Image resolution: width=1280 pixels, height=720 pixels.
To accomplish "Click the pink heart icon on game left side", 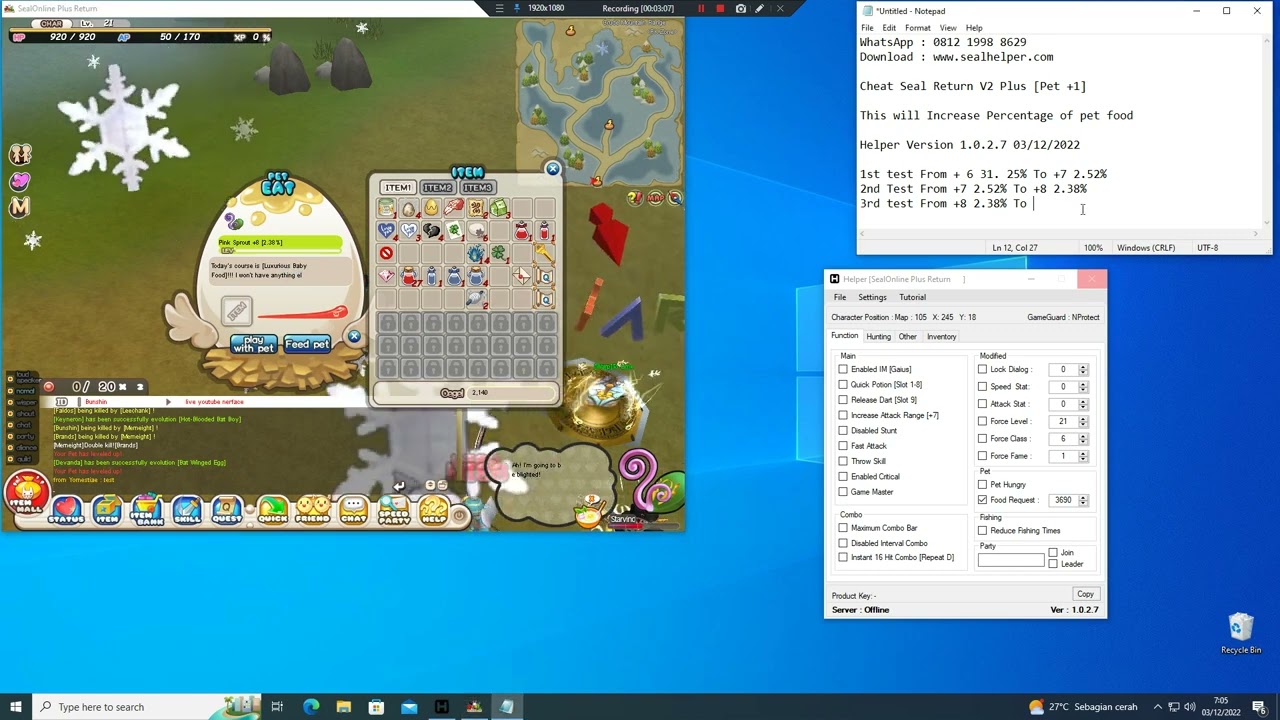I will click(x=20, y=181).
